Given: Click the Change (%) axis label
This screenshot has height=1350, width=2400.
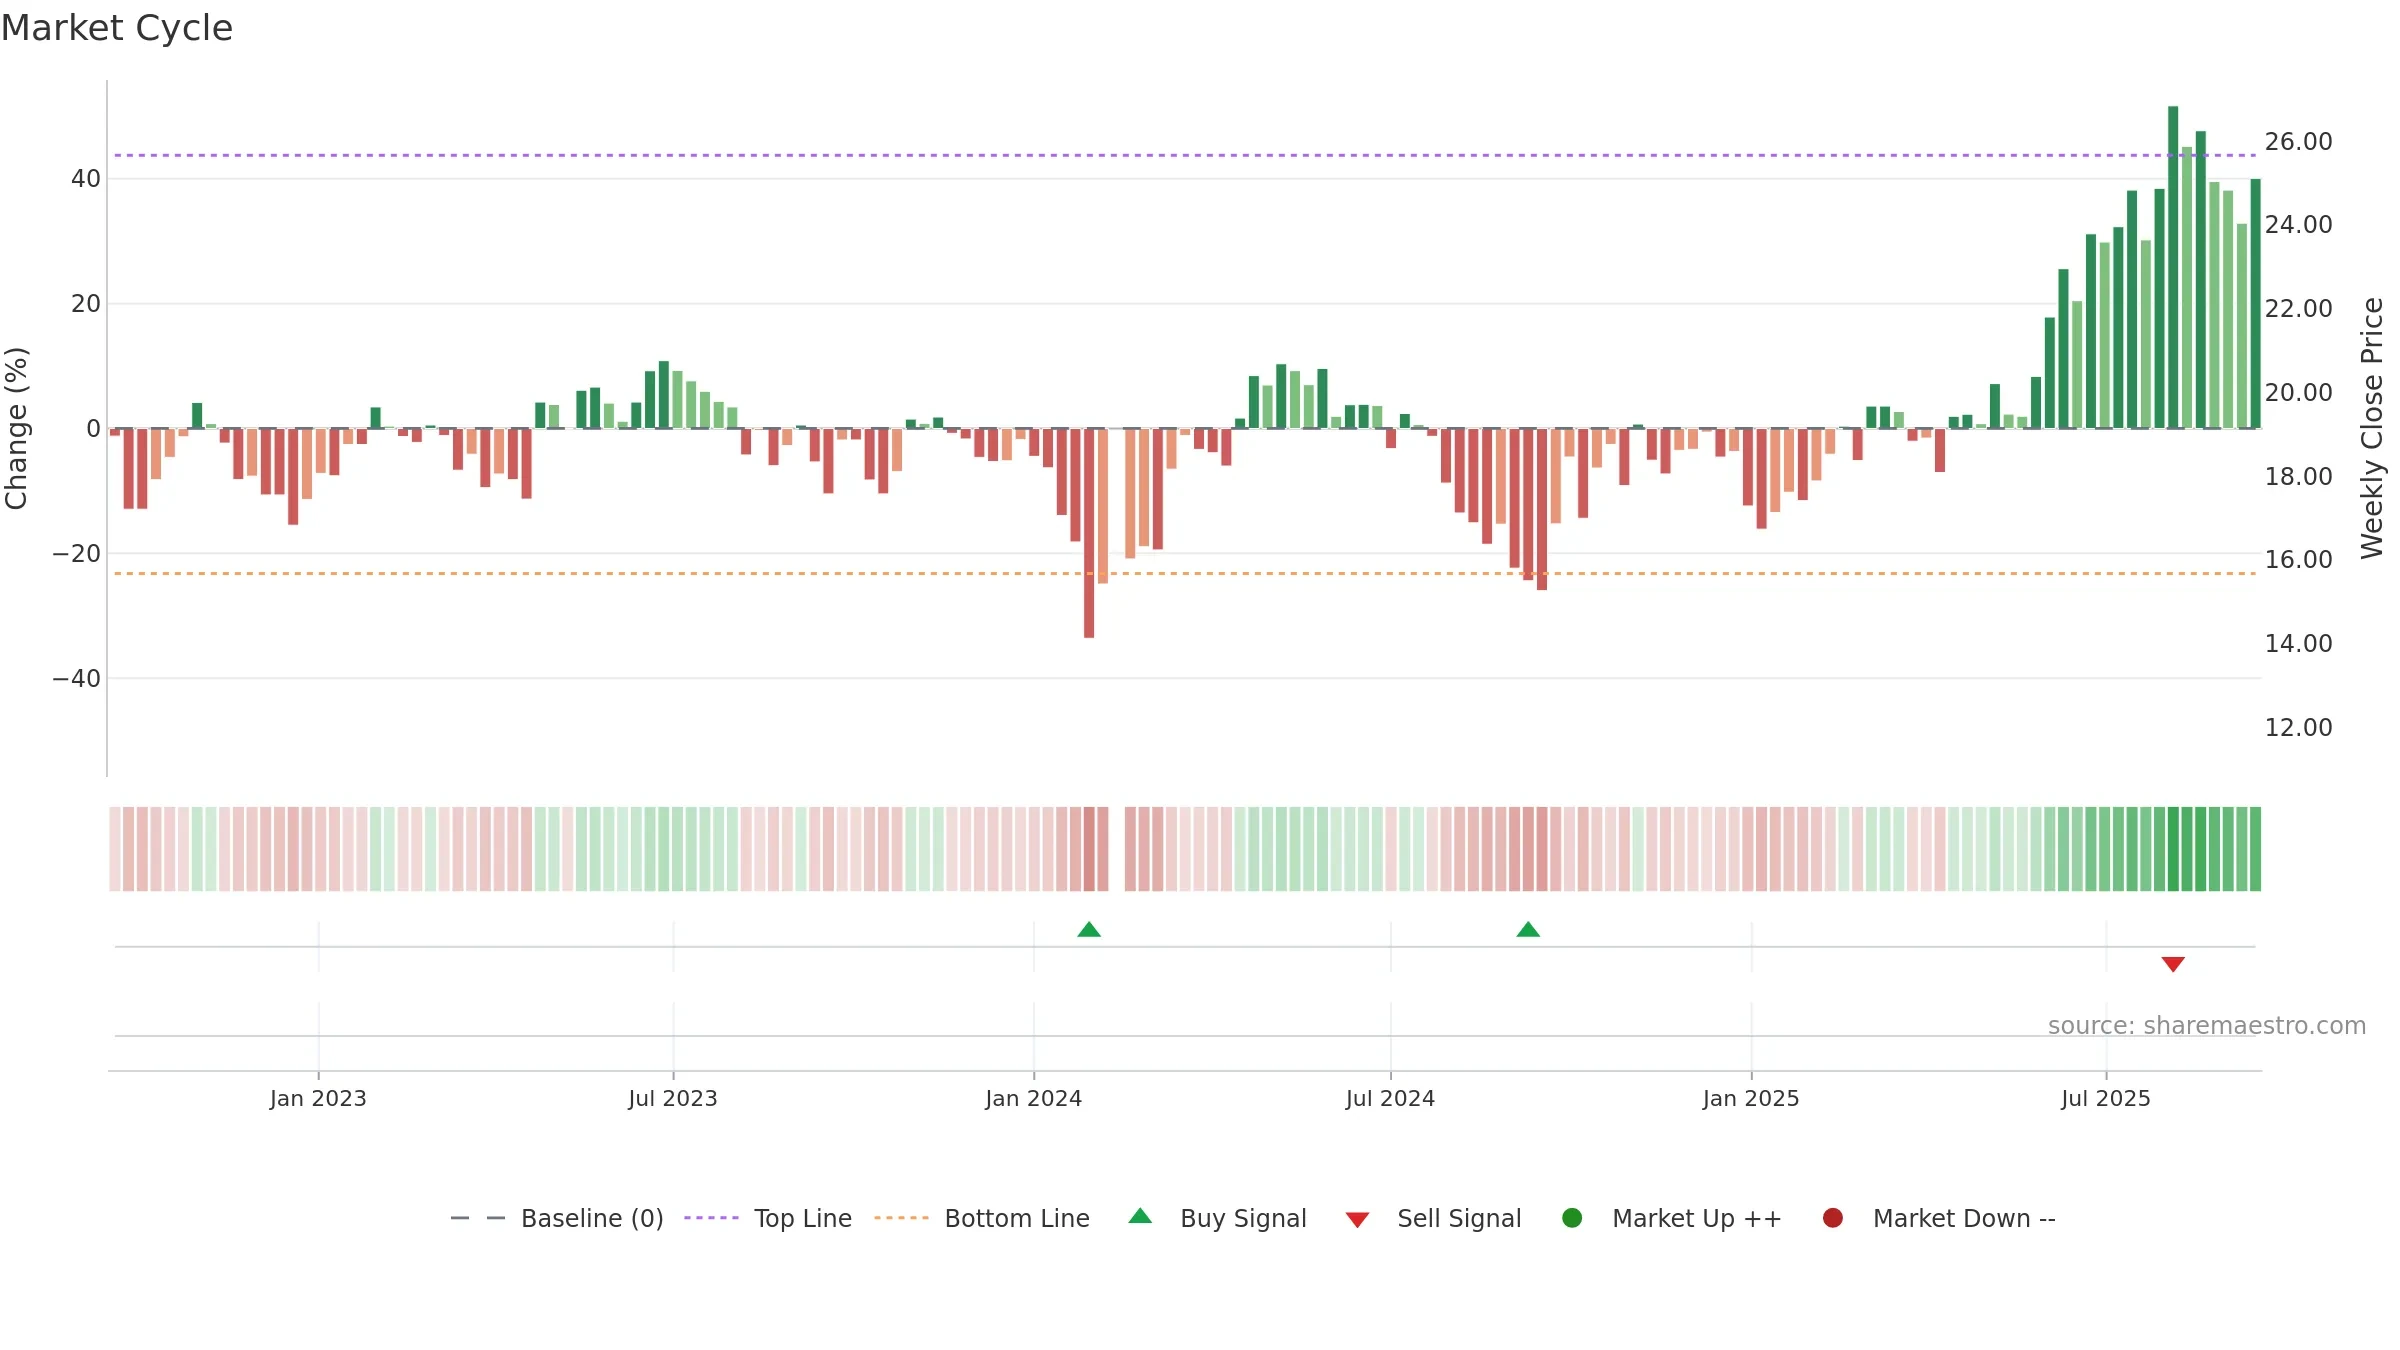Looking at the screenshot, I should [x=16, y=428].
